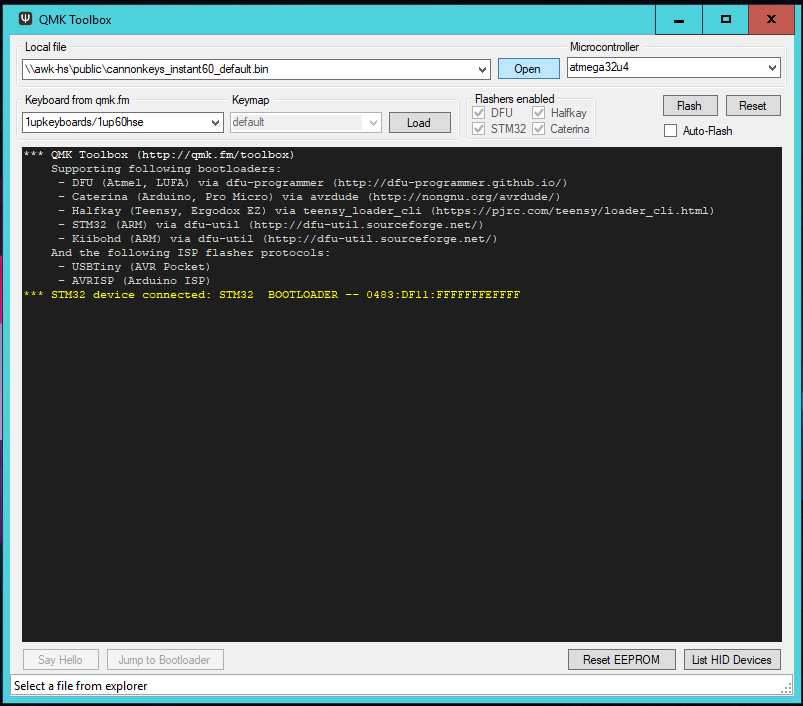Close the QMK Toolbox window

771,19
